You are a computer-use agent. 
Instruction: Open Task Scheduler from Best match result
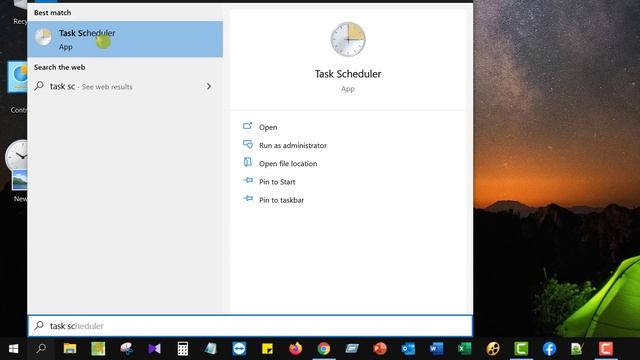[125, 39]
